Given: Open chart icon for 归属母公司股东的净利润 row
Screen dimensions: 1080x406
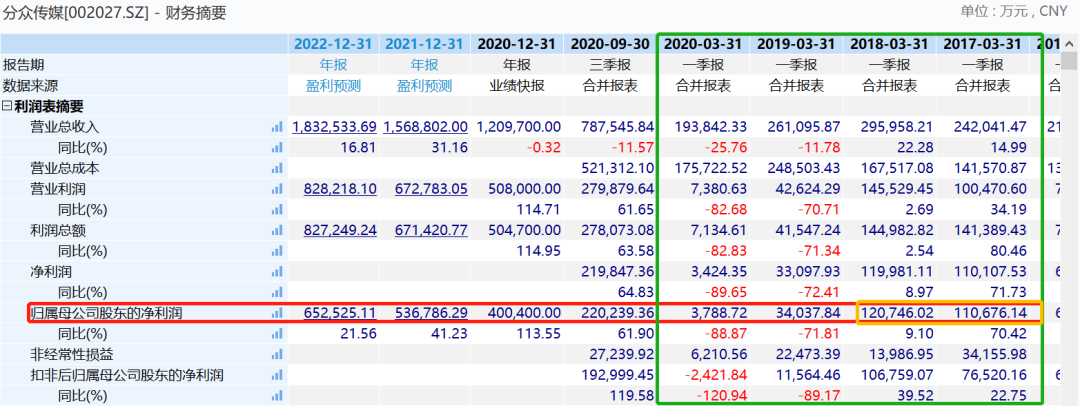Looking at the screenshot, I should 277,313.
